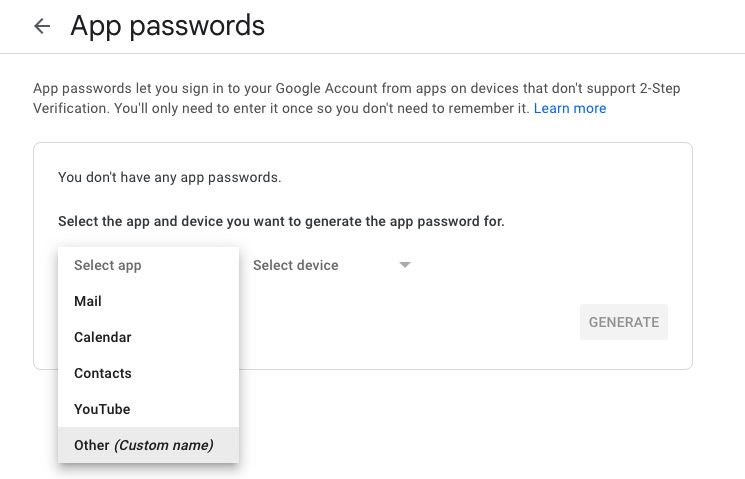Viewport: 745px width, 479px height.
Task: Choose YouTube as the app
Action: coord(102,409)
